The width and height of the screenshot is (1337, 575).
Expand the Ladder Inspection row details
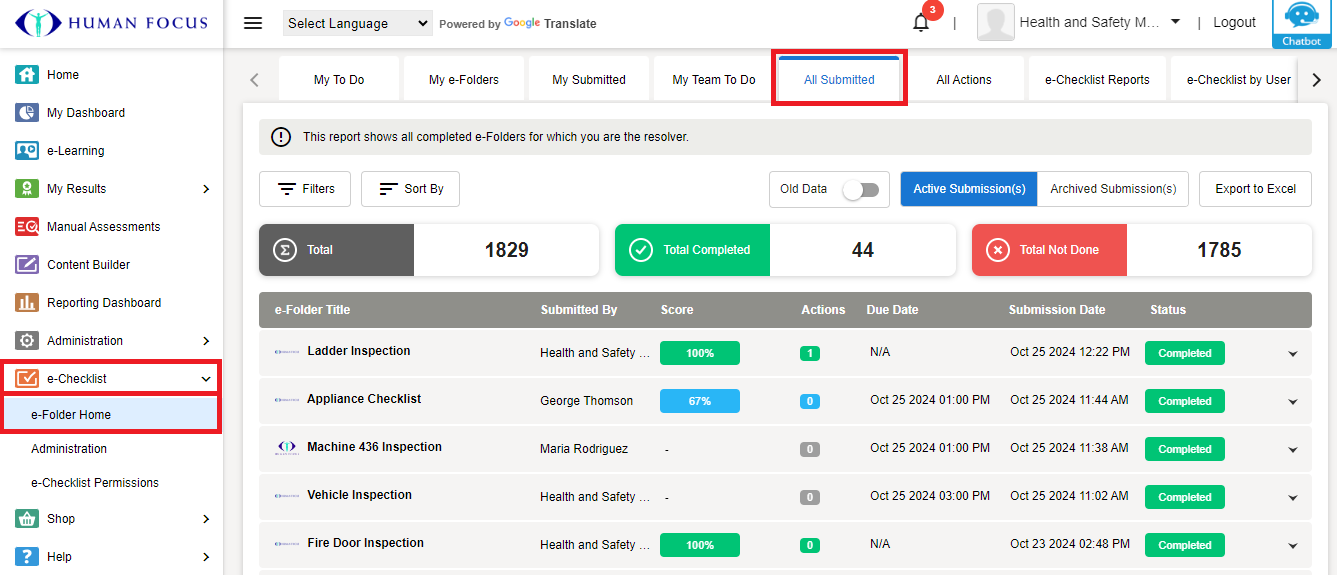[1292, 354]
